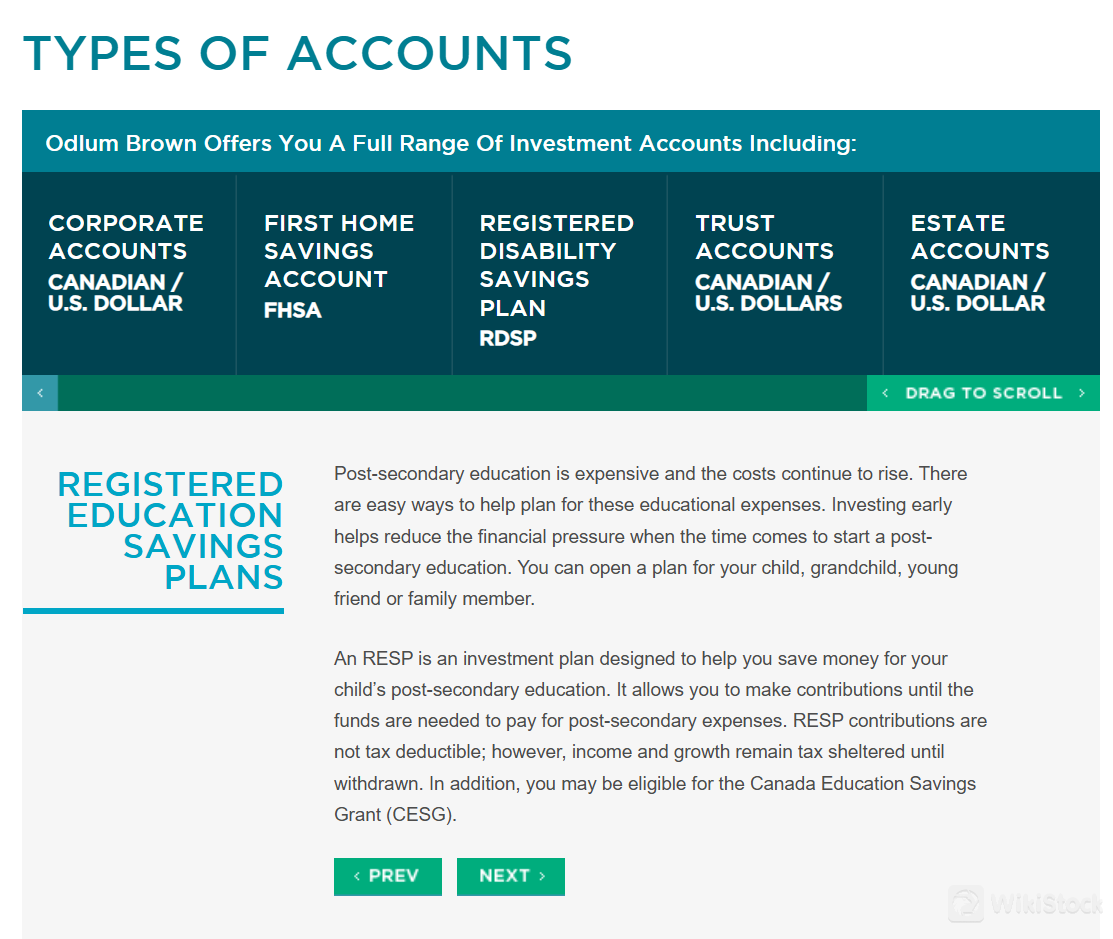Click the Types of Accounts page title
The width and height of the screenshot is (1113, 939).
(298, 54)
